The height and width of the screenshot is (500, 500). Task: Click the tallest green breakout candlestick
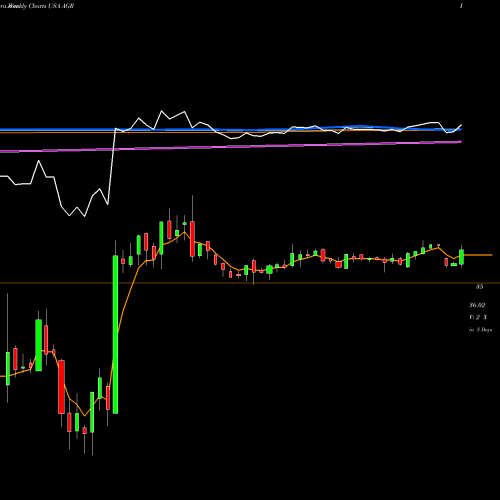[x=115, y=335]
